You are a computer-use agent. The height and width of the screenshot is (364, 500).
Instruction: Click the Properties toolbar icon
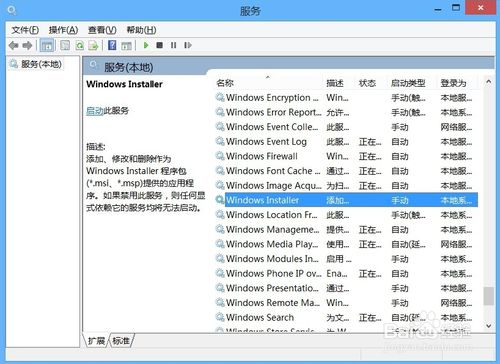click(65, 45)
